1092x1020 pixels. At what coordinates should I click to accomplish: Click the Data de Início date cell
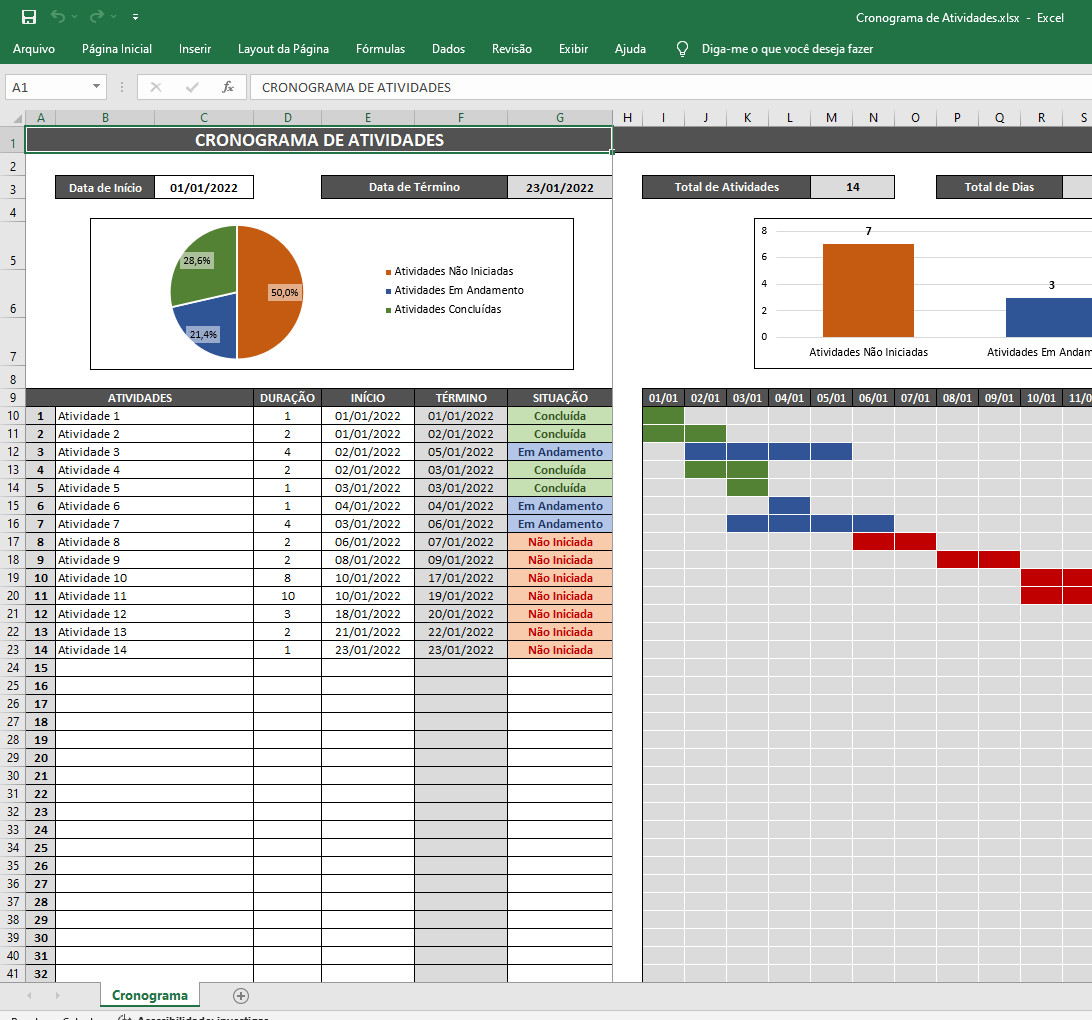point(203,187)
